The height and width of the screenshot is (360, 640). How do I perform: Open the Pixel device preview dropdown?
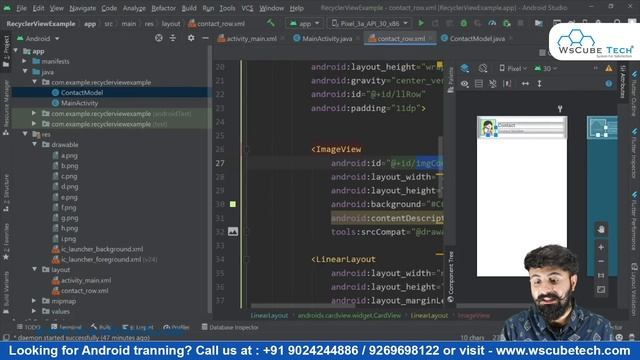coord(513,68)
